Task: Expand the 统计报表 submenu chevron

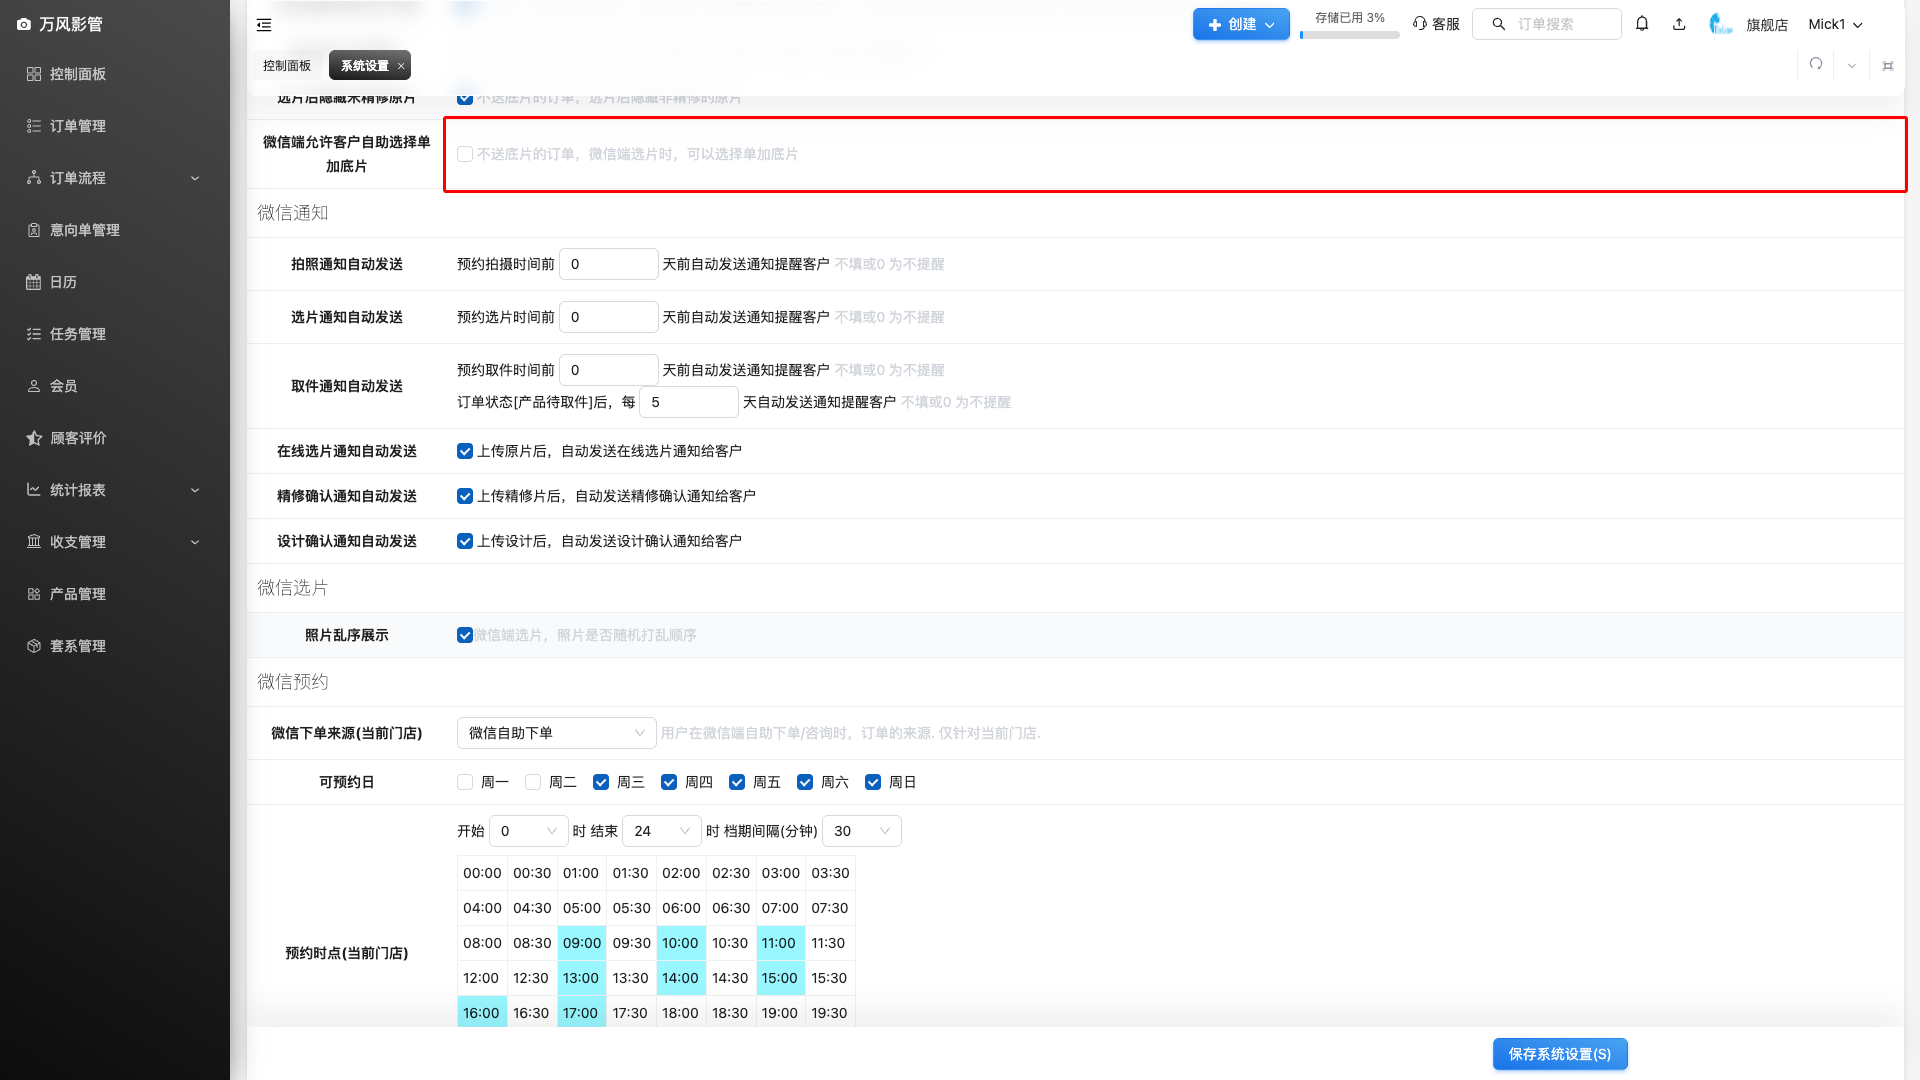Action: [195, 490]
